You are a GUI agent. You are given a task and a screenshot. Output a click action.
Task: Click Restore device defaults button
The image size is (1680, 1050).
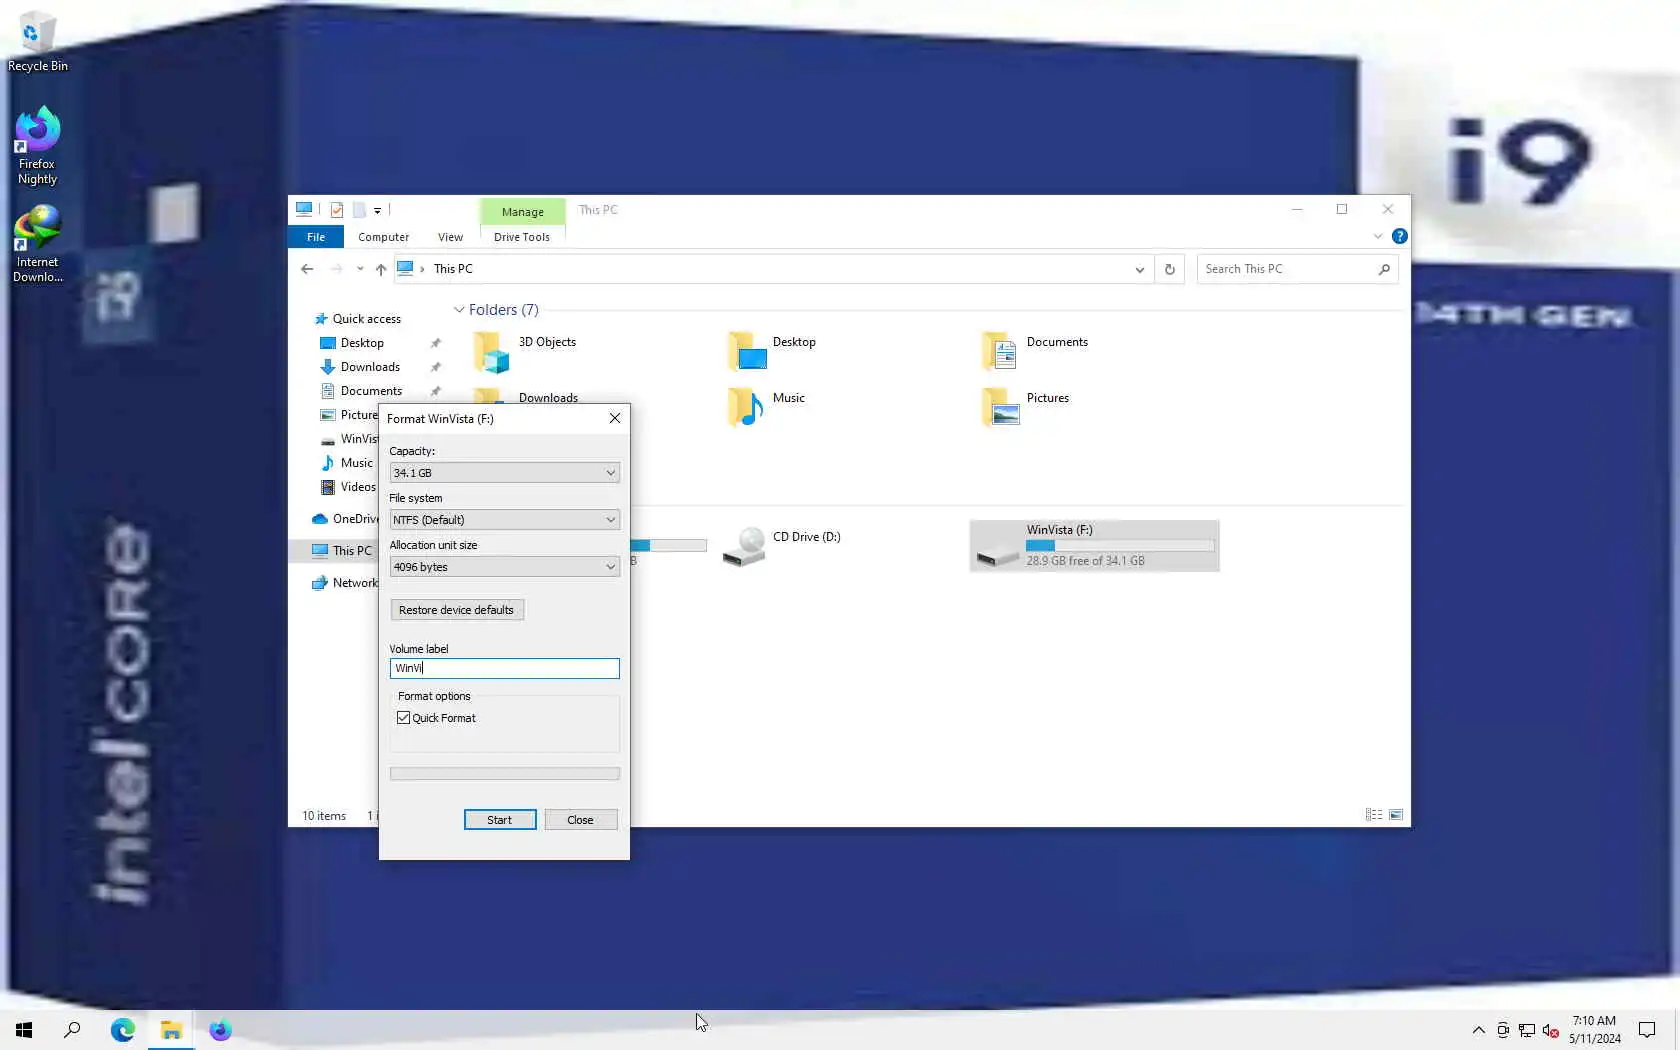point(457,610)
